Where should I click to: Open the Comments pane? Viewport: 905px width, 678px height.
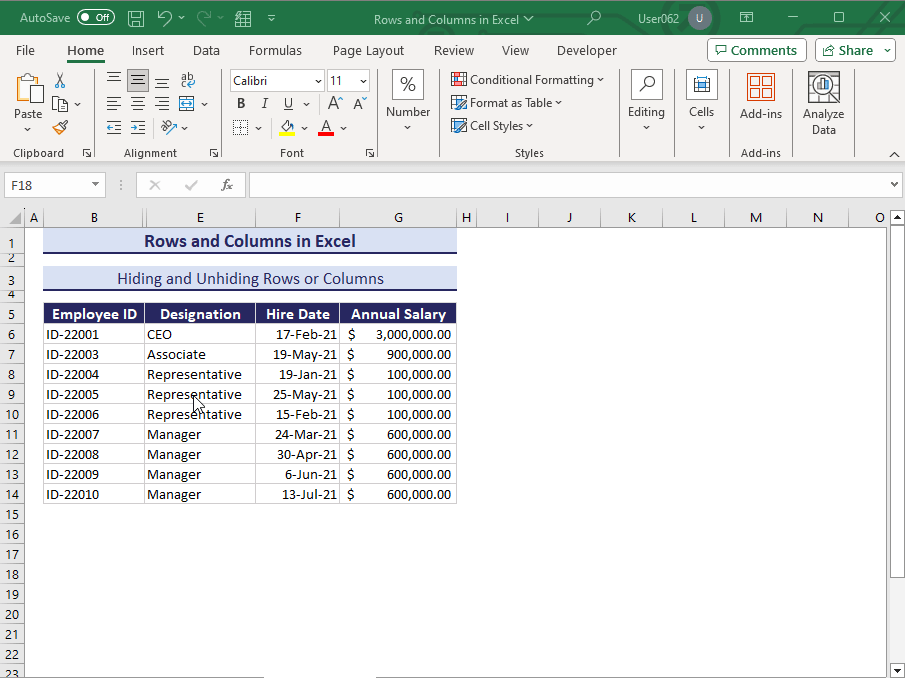point(756,50)
